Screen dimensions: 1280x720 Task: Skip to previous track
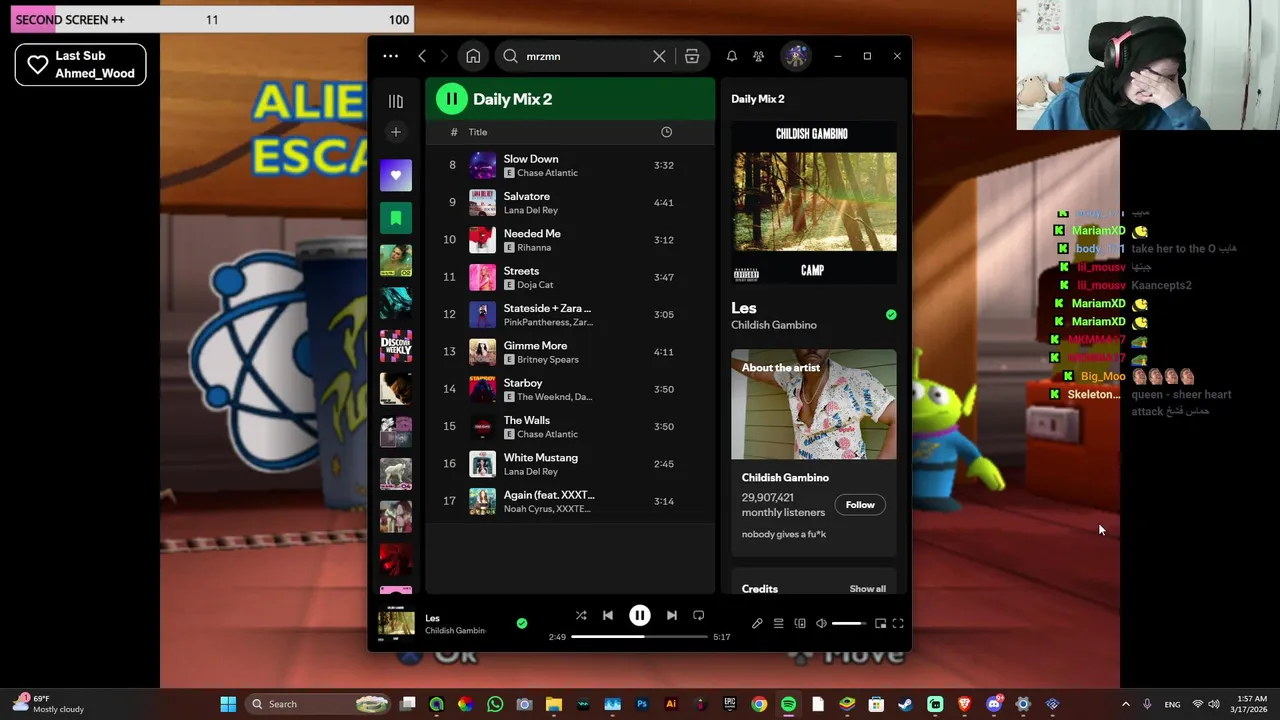click(607, 616)
